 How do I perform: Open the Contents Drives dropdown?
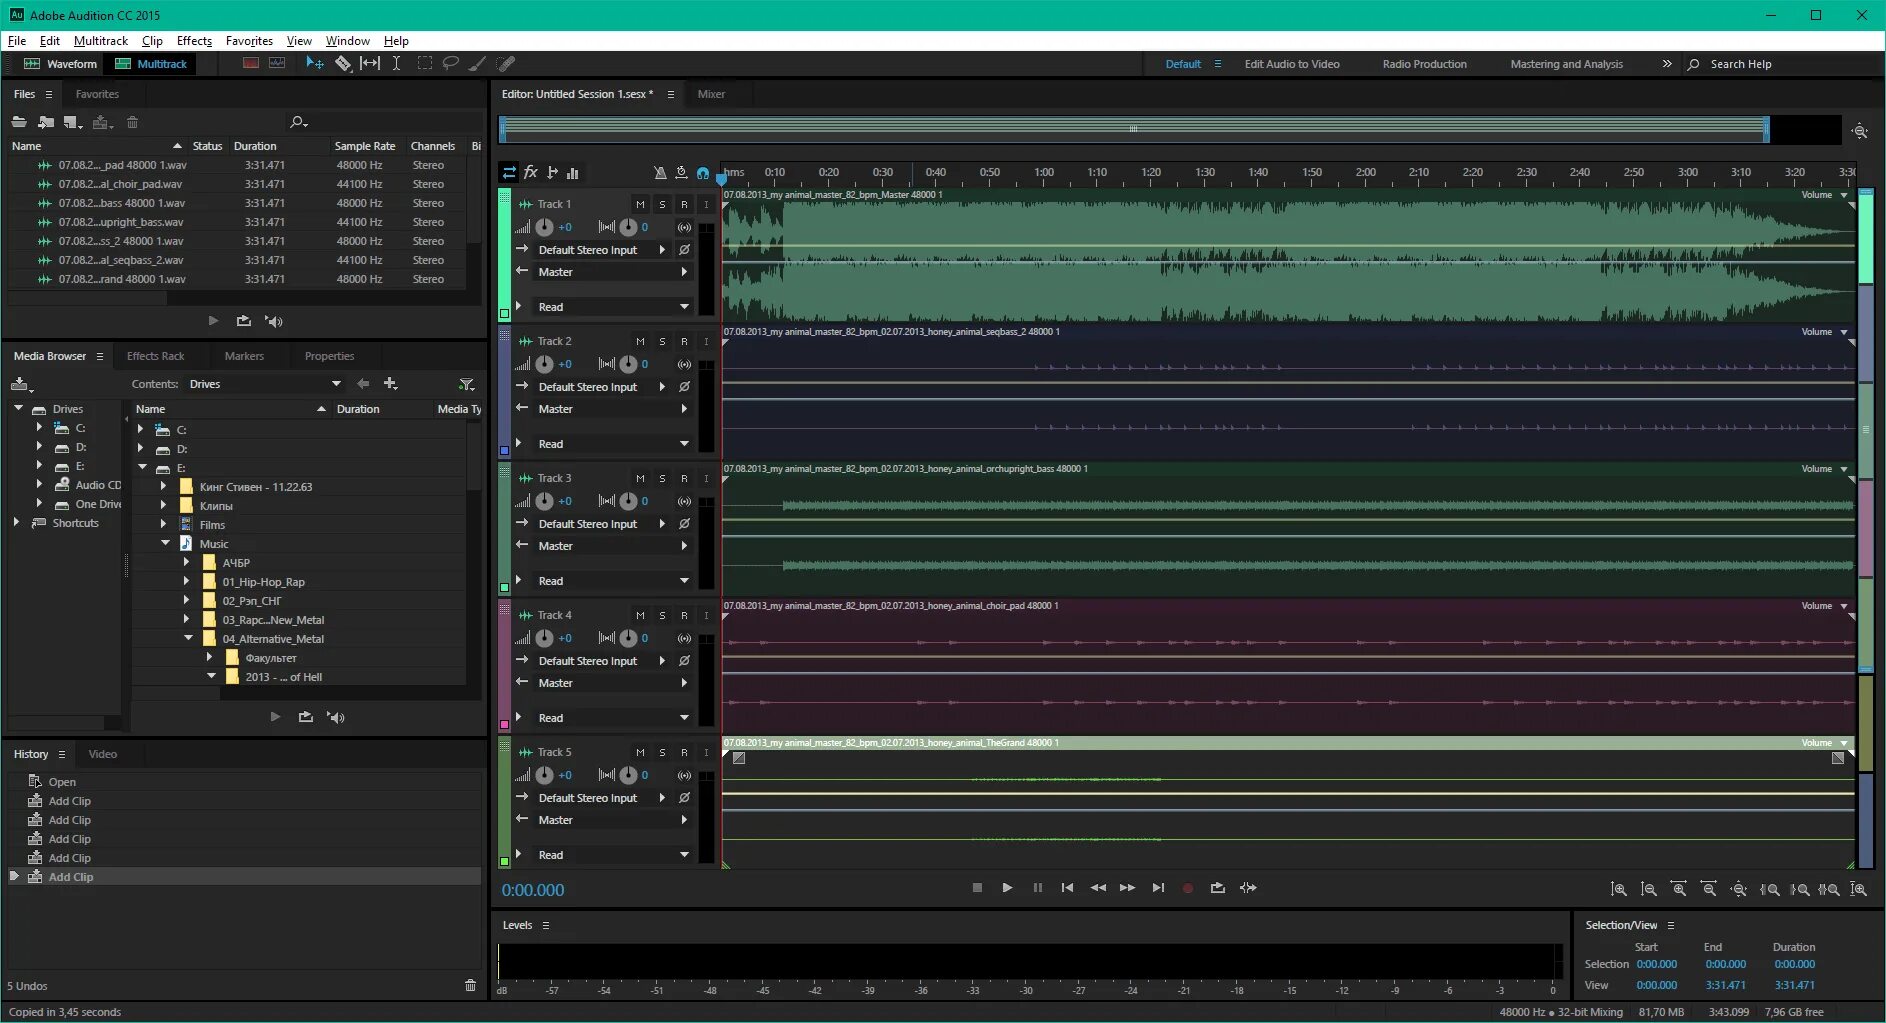[265, 384]
